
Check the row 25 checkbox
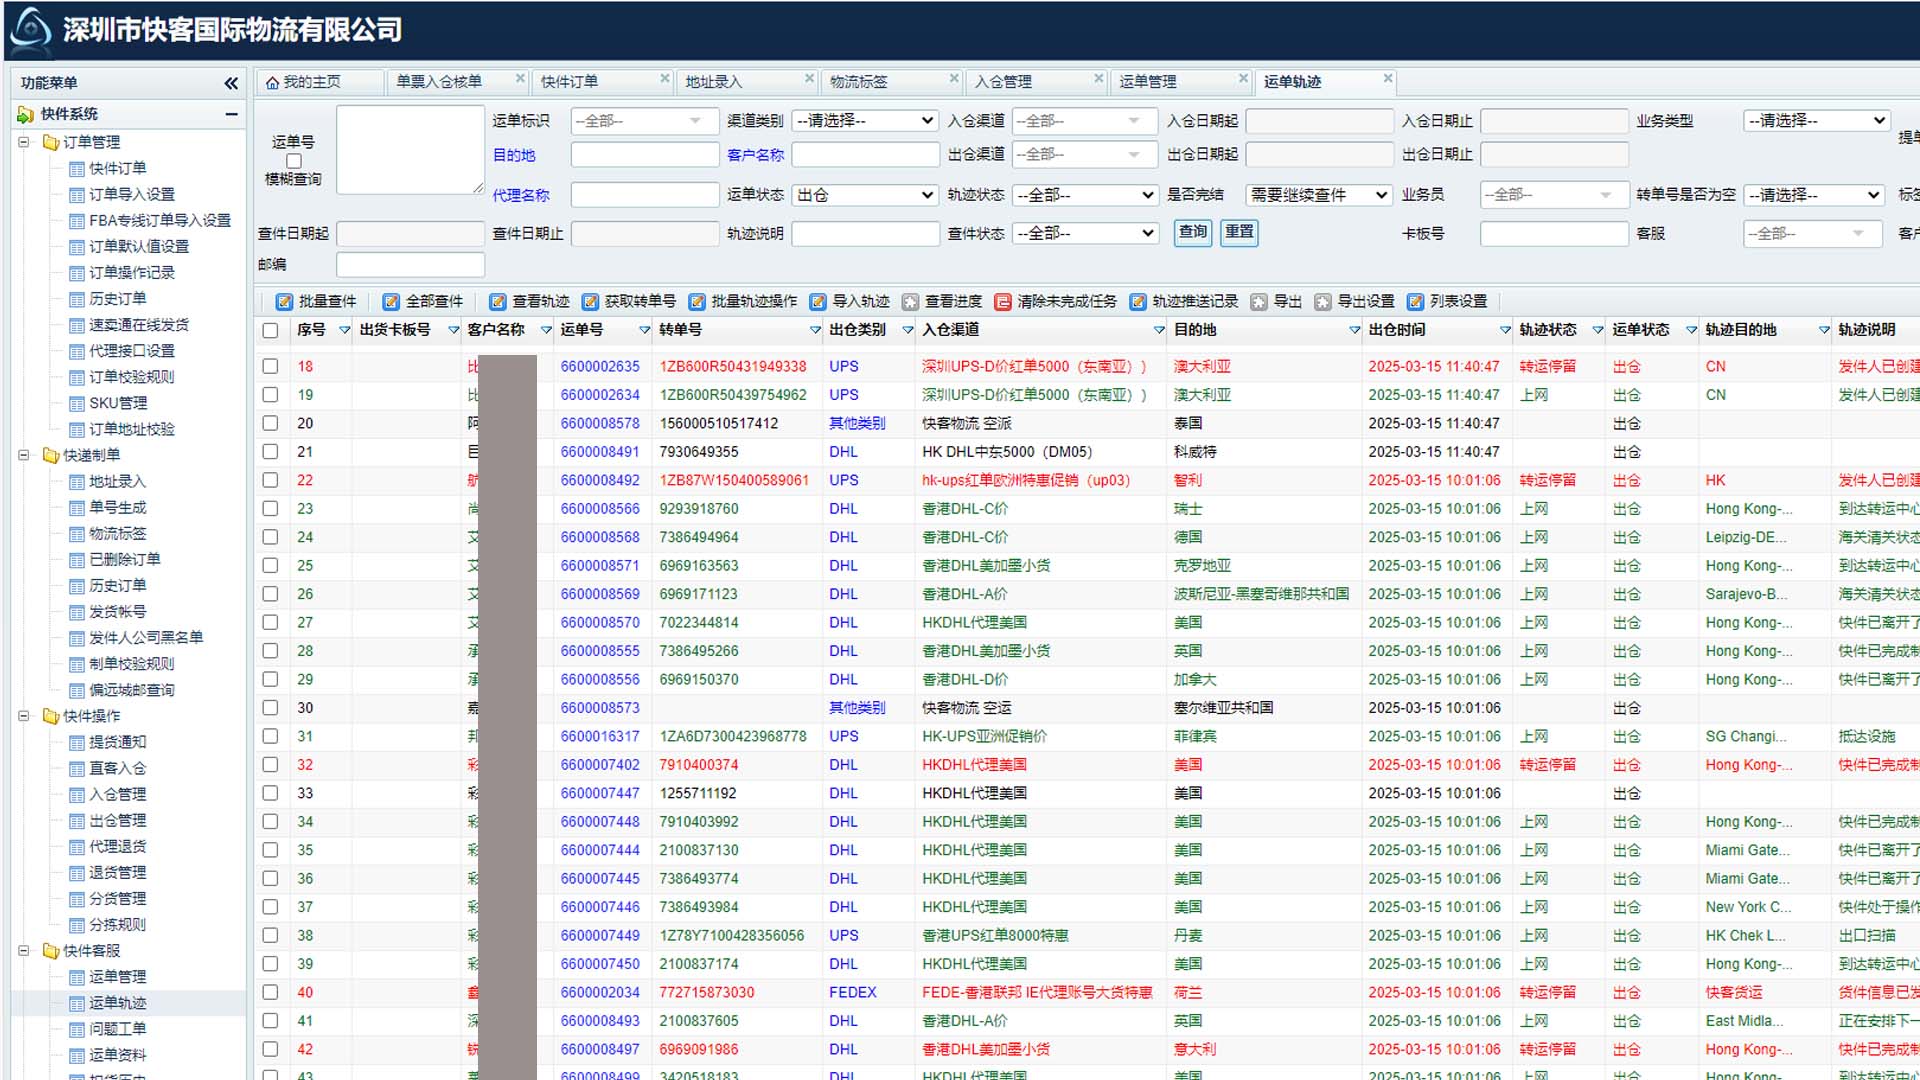pos(270,565)
